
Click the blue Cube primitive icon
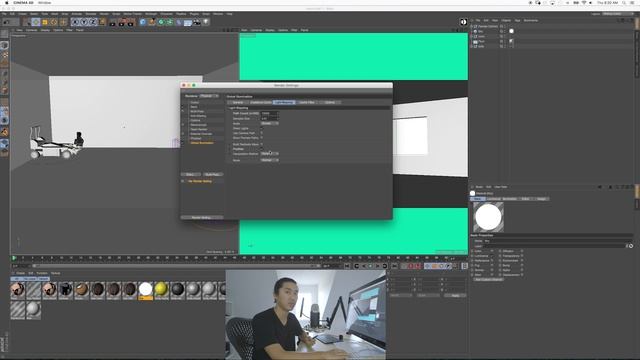(x=143, y=22)
